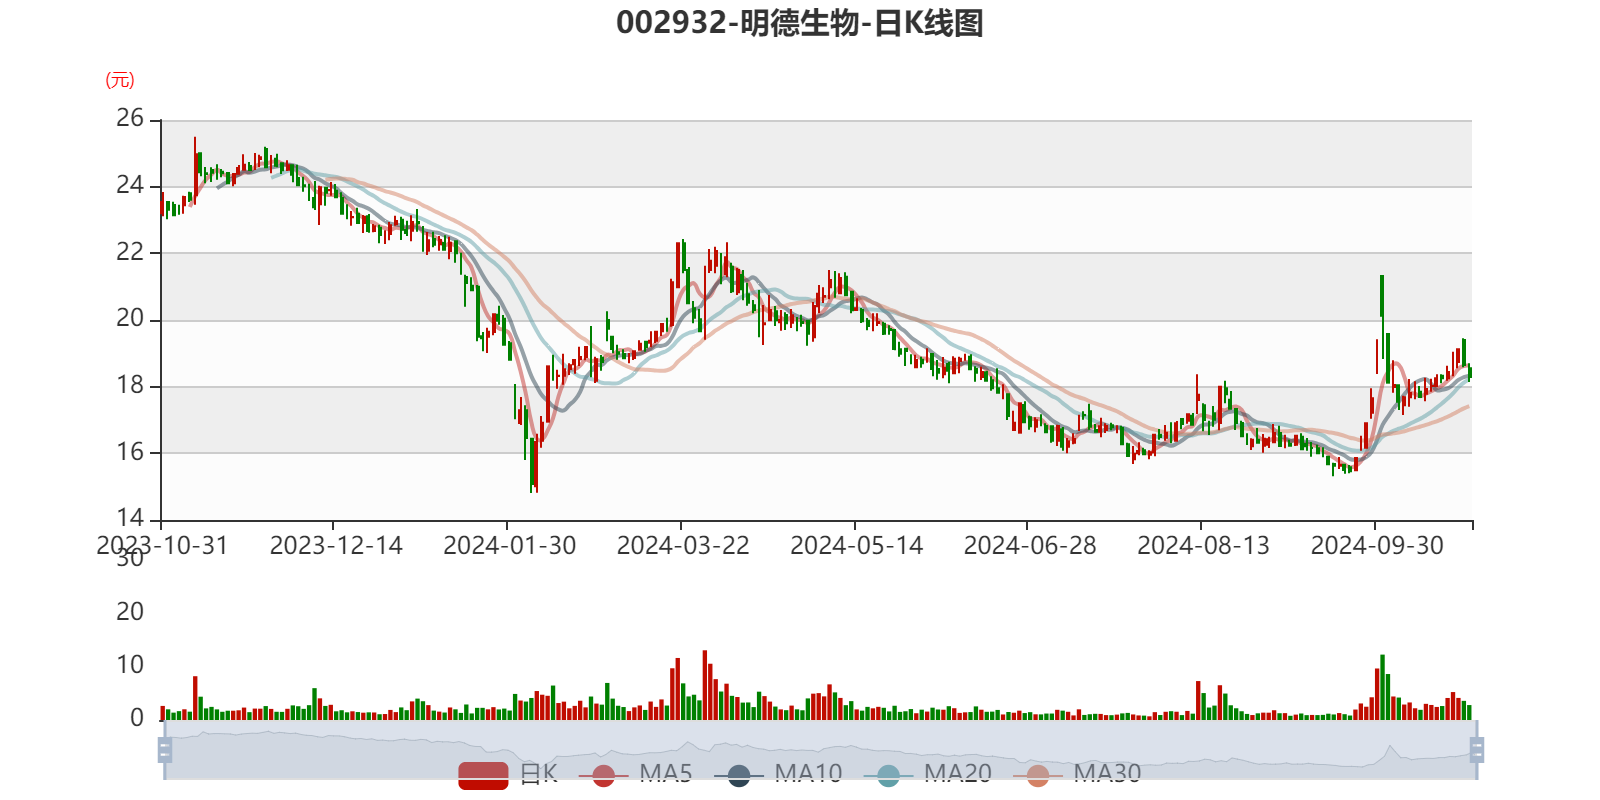Click the tallest red volume bar in March 2024
Screen dimensions: 1600x800
(705, 685)
